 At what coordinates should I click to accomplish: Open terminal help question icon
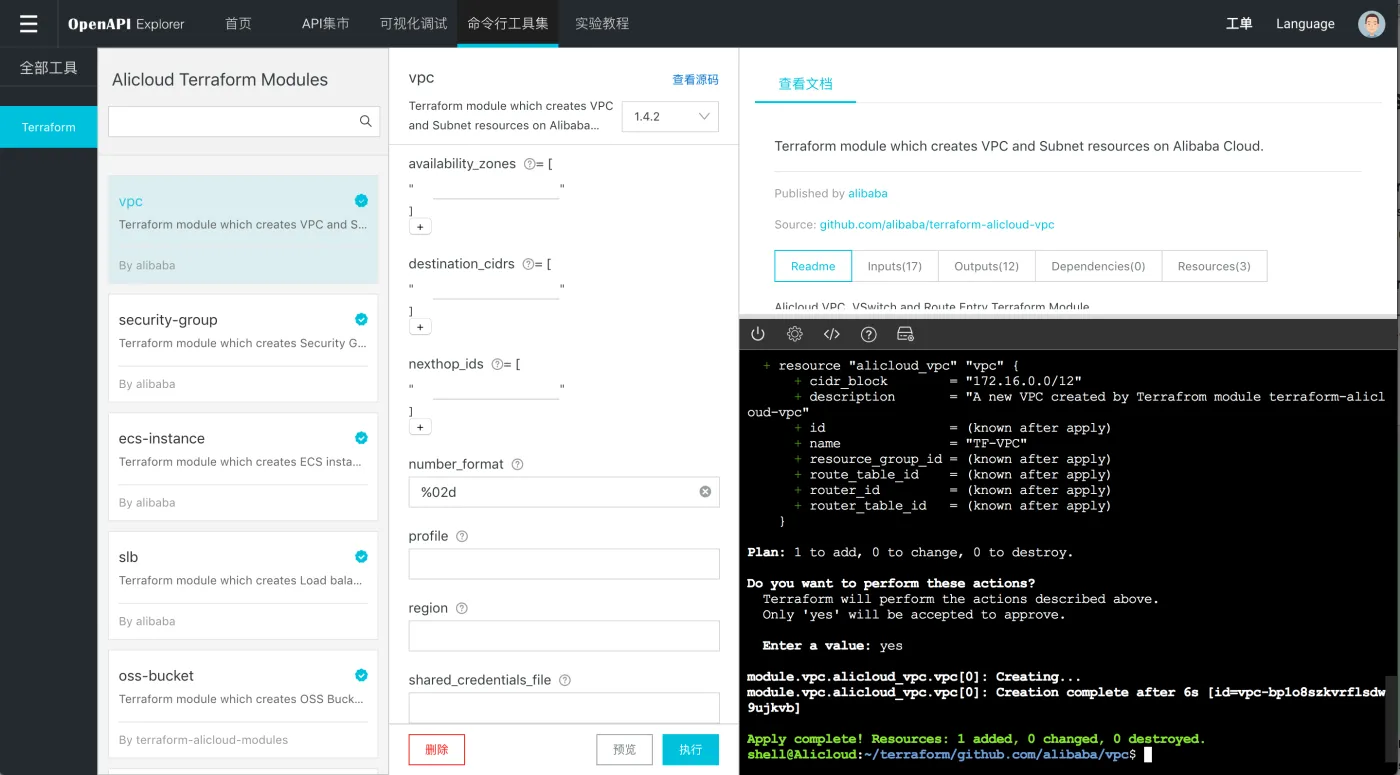[869, 334]
